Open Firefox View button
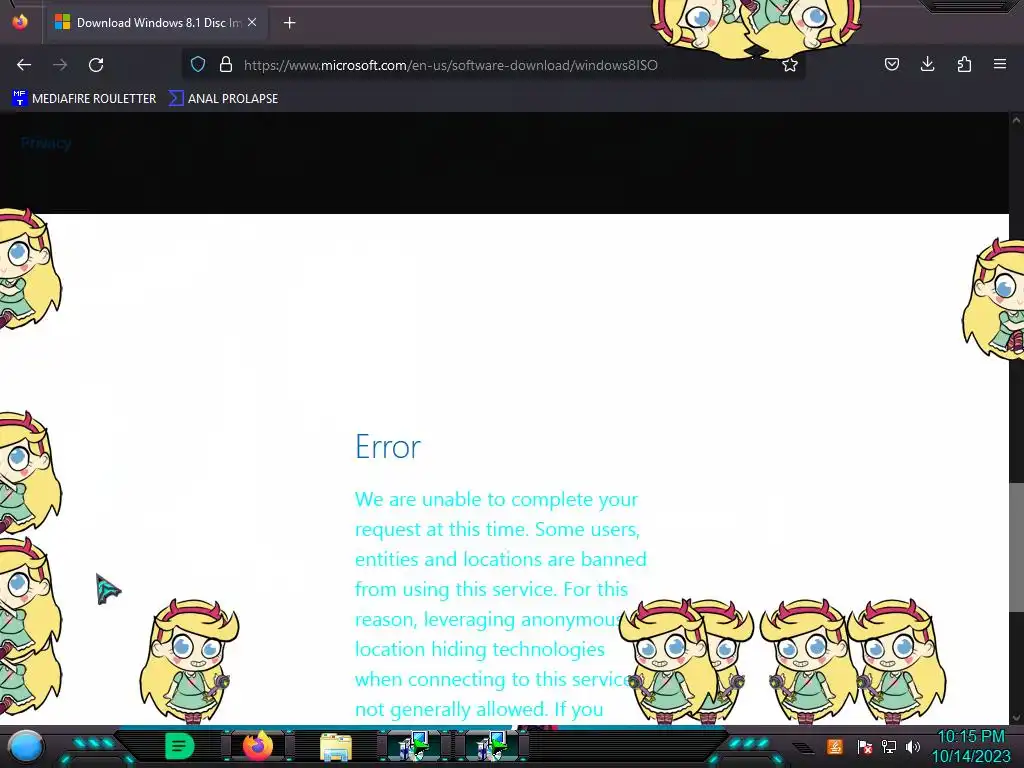 (20, 22)
